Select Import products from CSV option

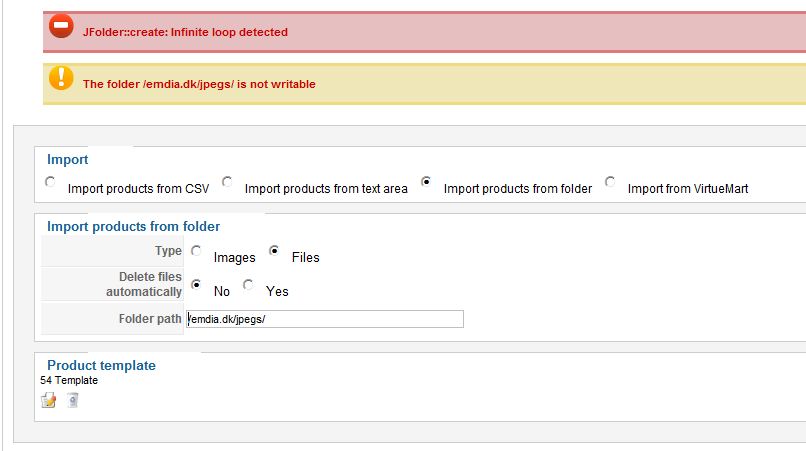[50, 182]
